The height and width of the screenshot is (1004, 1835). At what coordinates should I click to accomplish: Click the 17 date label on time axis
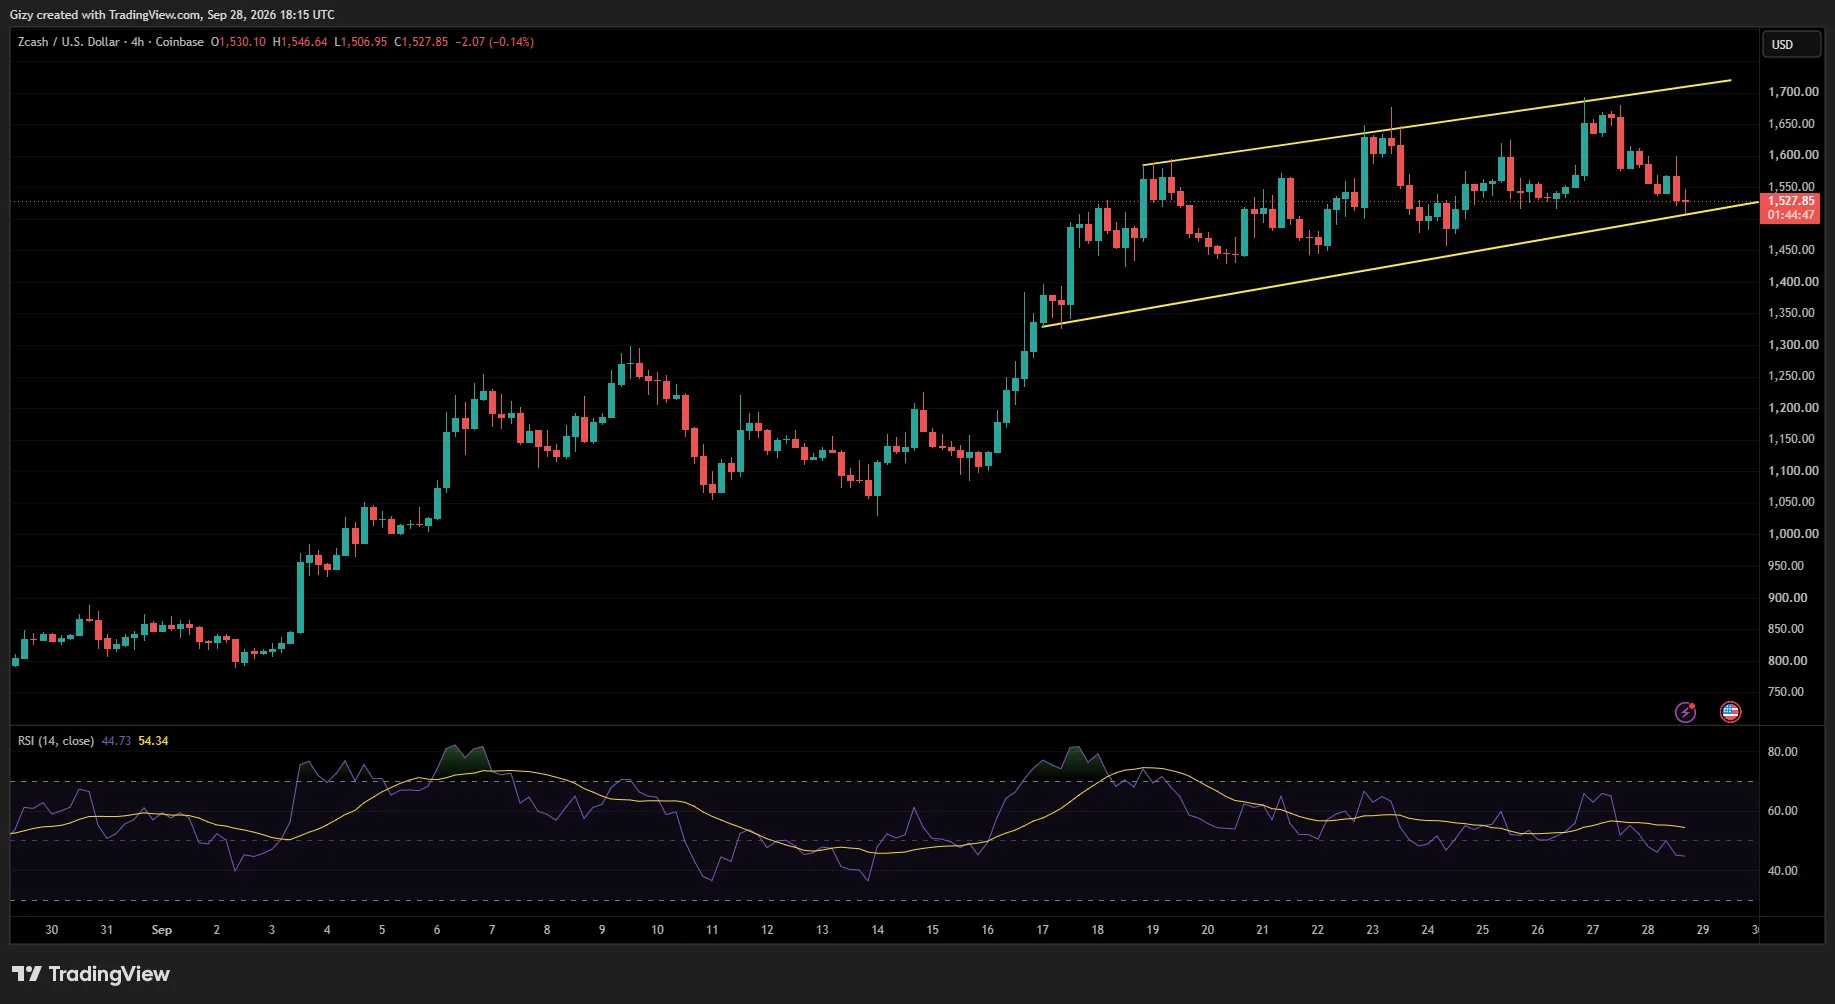click(x=1042, y=930)
